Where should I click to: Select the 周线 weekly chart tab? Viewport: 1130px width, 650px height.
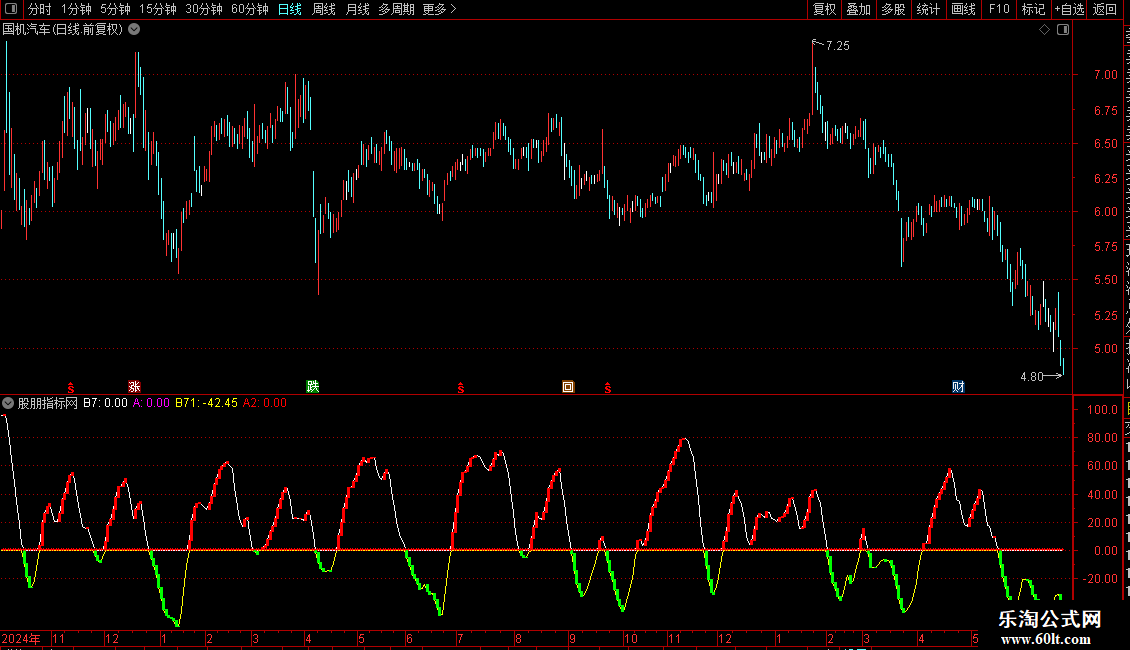pyautogui.click(x=324, y=9)
